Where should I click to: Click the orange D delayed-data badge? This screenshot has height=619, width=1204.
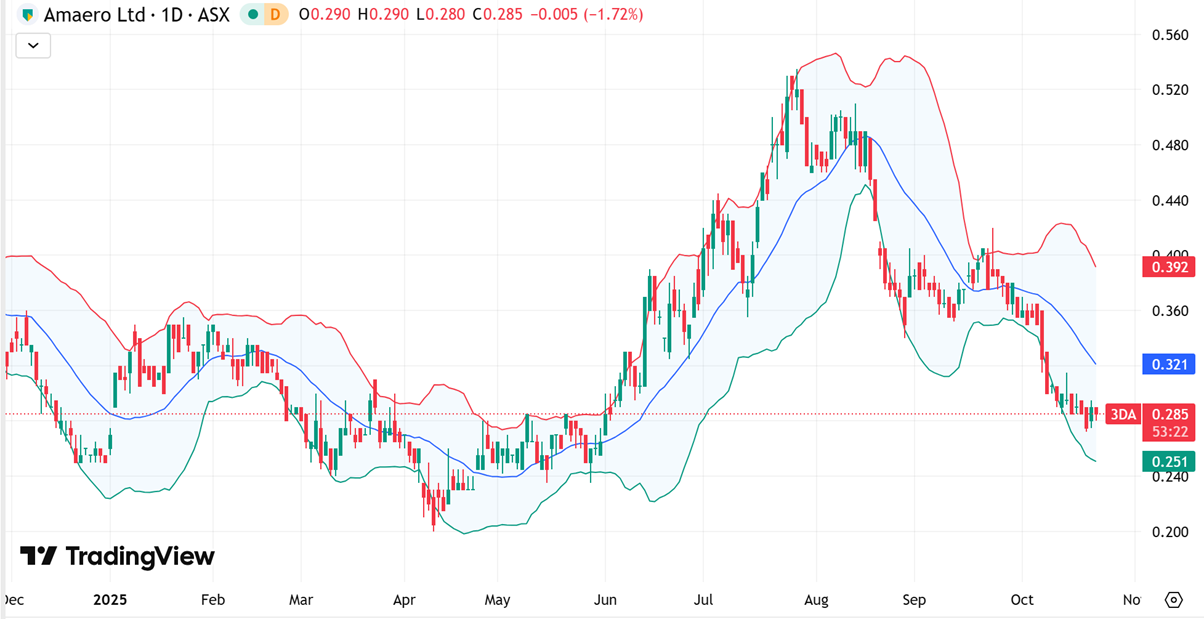(x=275, y=15)
